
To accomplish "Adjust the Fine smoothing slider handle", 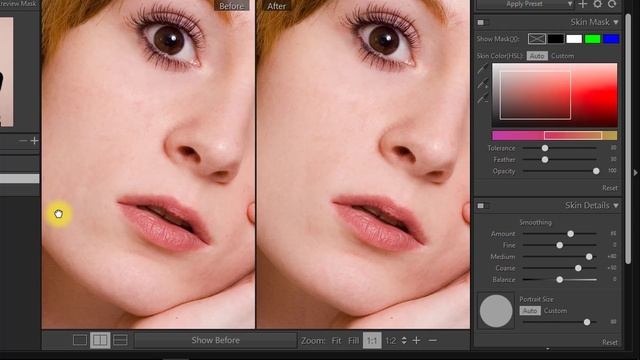I will [560, 245].
